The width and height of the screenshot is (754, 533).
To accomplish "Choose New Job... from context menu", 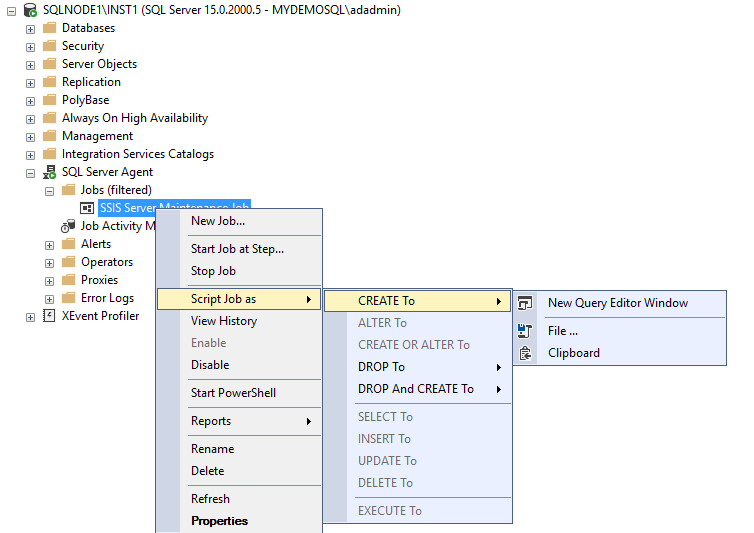I will click(x=239, y=221).
